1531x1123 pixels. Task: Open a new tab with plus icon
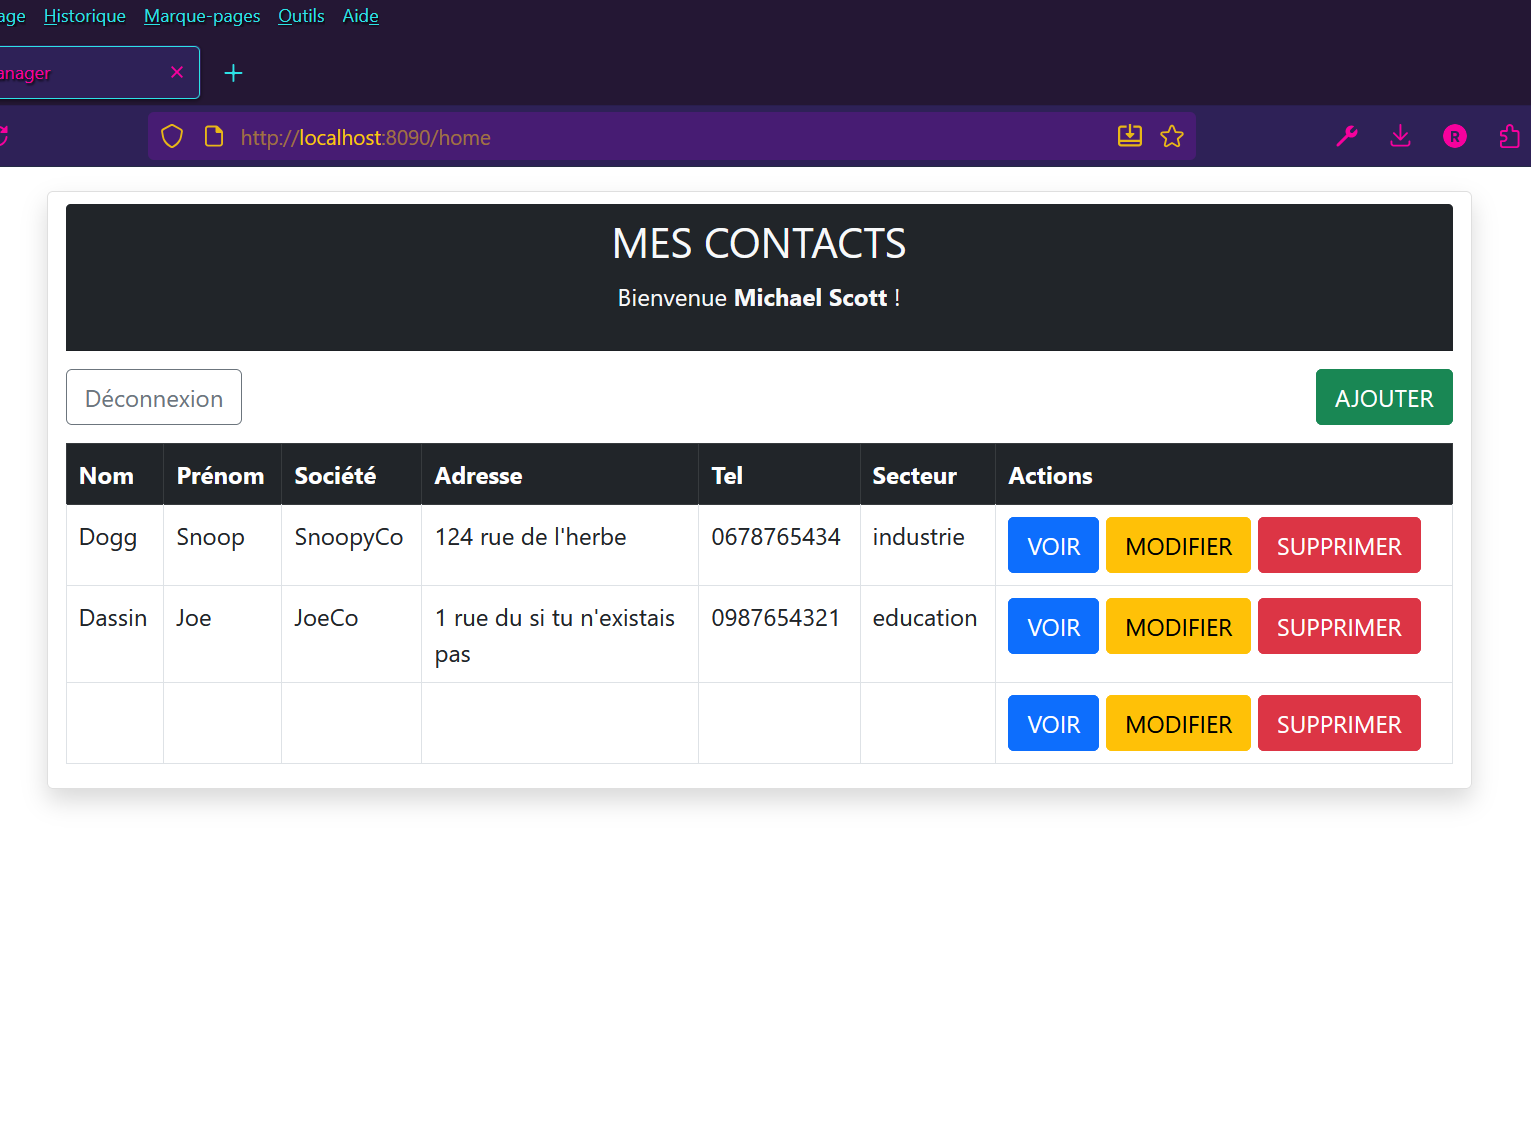click(233, 73)
